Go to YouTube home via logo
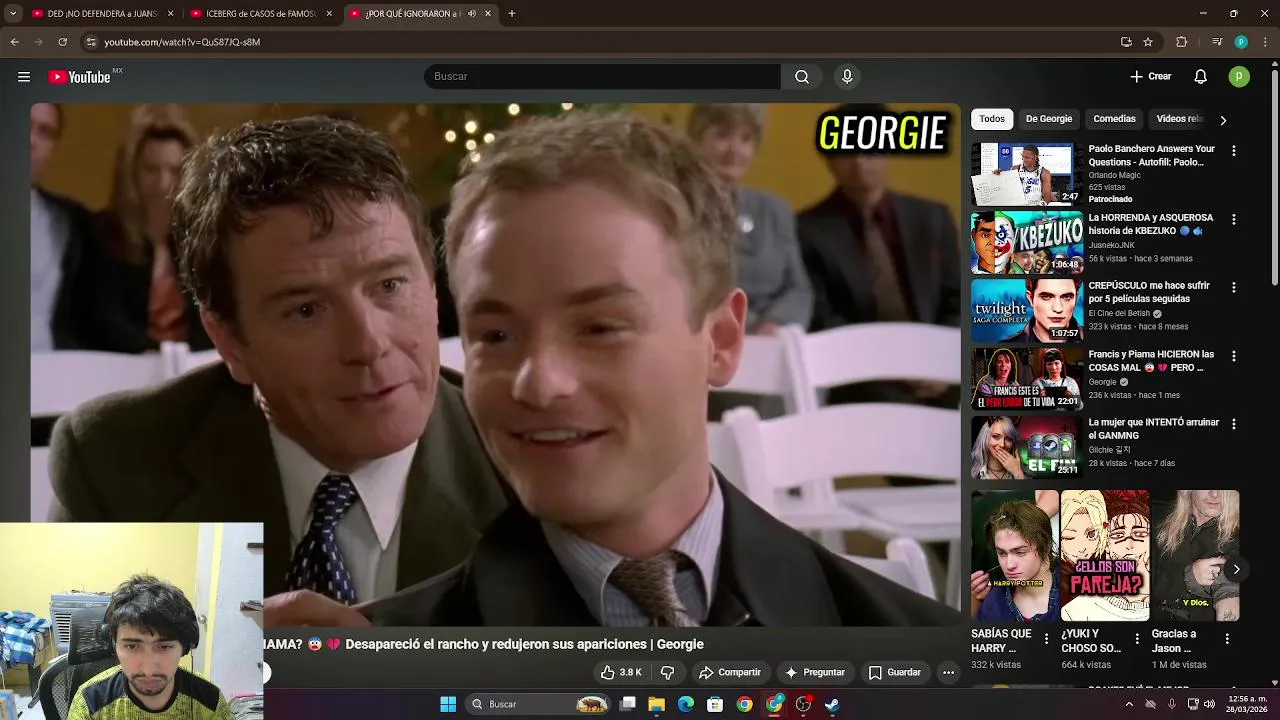This screenshot has width=1280, height=720. 79,77
